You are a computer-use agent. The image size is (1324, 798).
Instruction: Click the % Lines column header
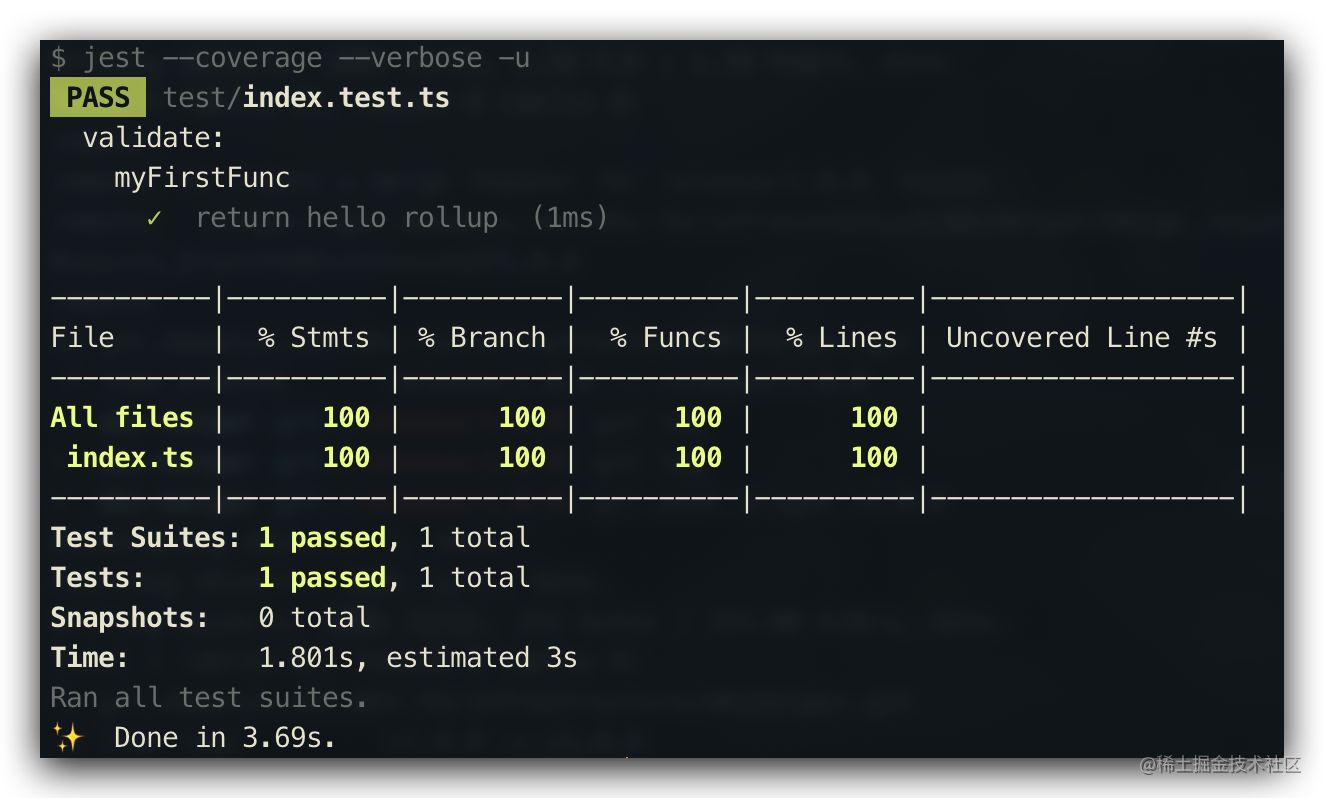(x=842, y=338)
